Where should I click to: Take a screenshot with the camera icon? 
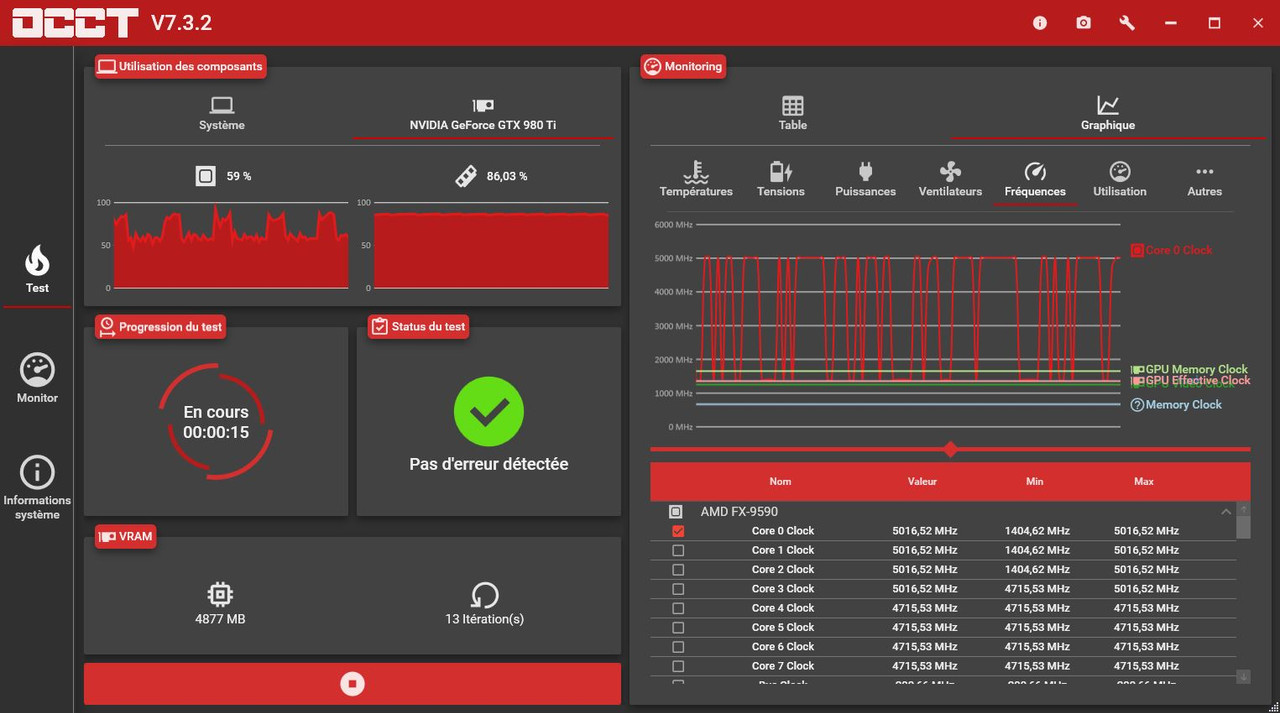click(x=1084, y=23)
